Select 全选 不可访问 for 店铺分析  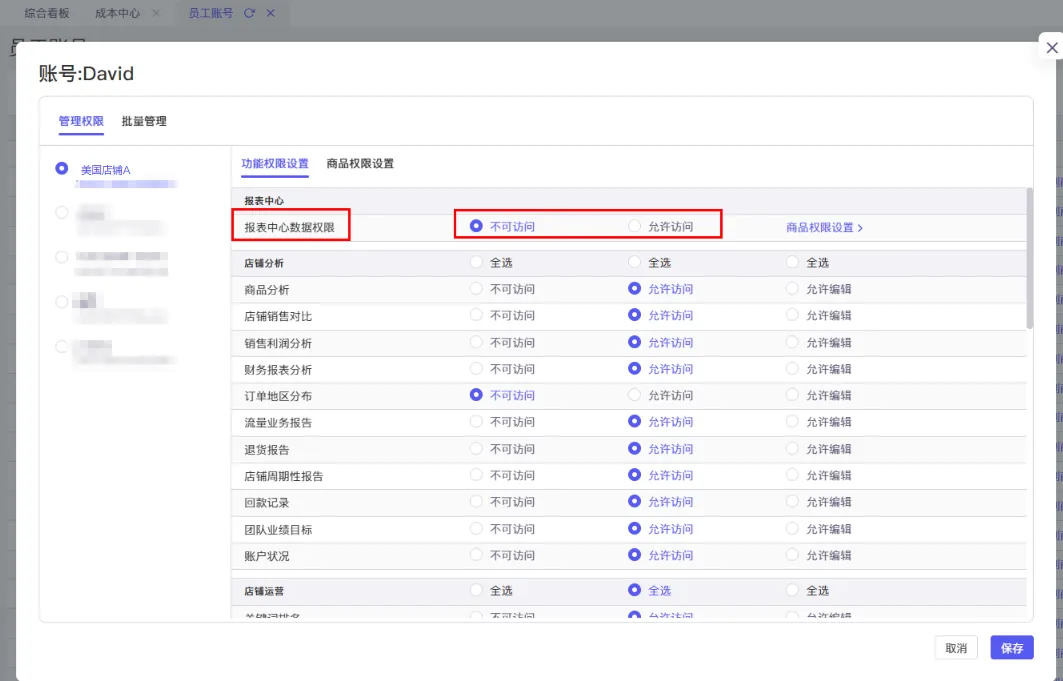pyautogui.click(x=476, y=262)
